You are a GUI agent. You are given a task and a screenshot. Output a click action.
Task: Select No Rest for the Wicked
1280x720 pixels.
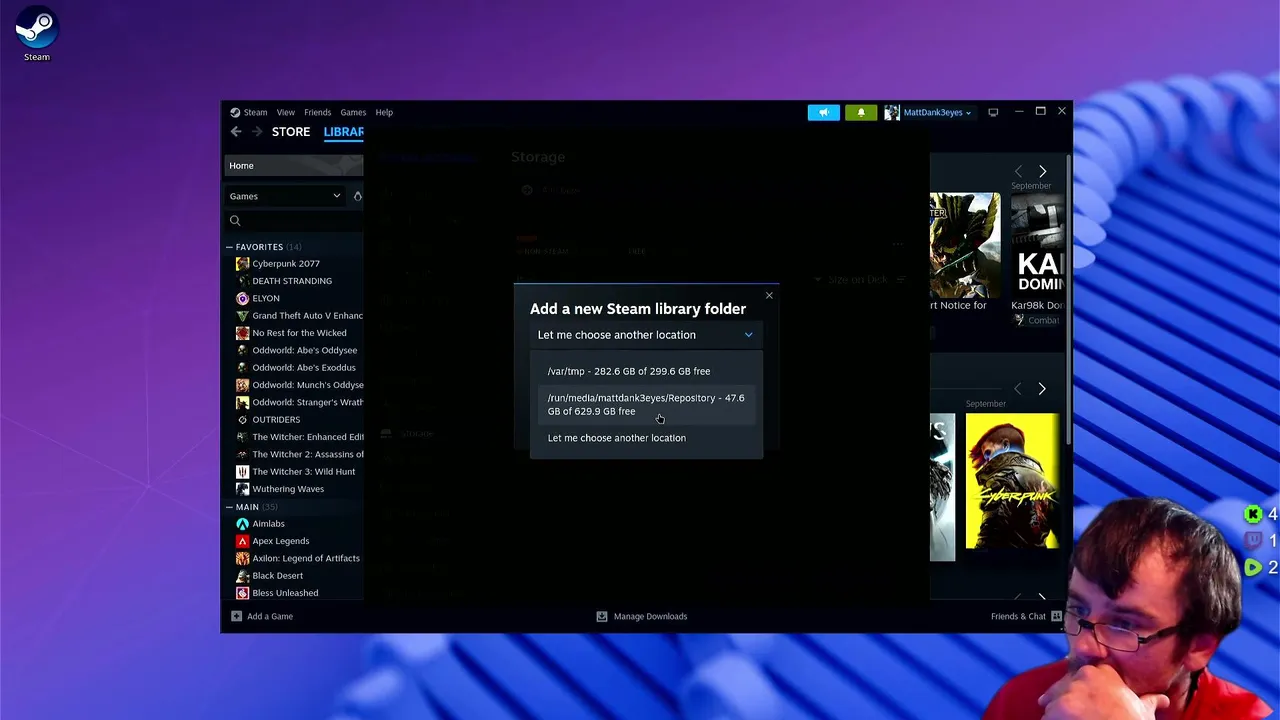pos(298,333)
